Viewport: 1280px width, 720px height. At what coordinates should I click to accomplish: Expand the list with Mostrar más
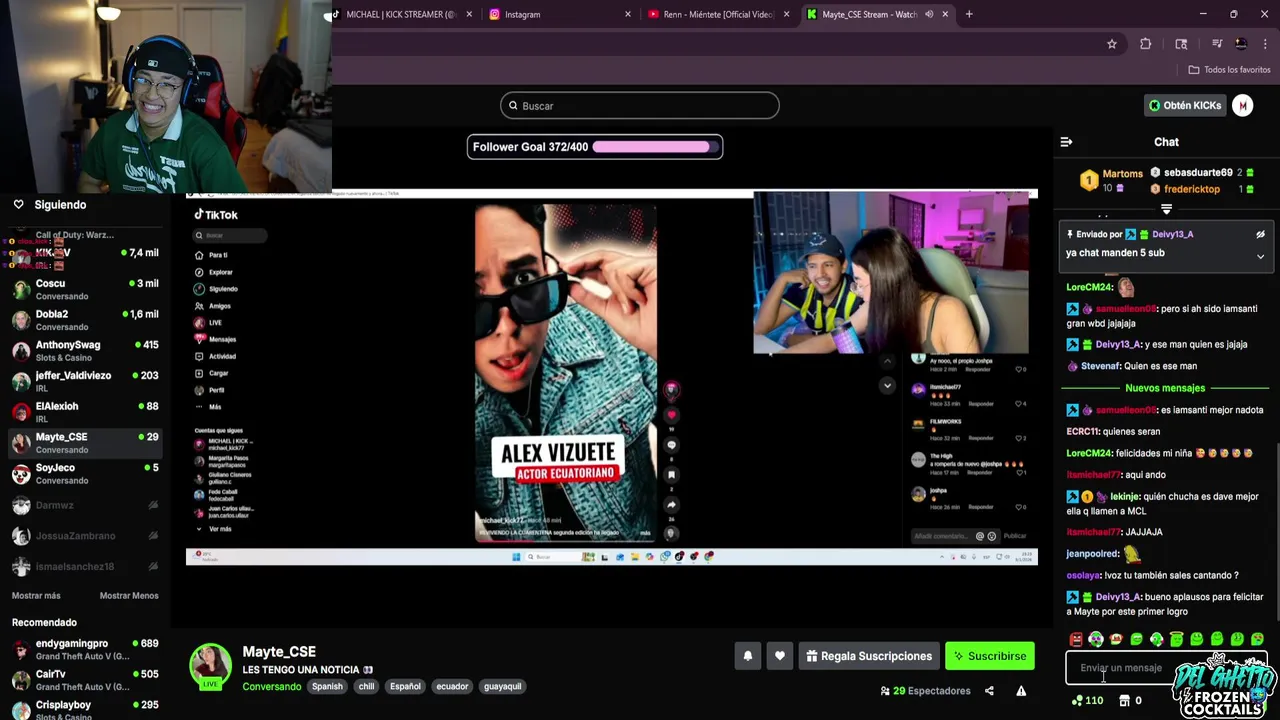pyautogui.click(x=36, y=596)
